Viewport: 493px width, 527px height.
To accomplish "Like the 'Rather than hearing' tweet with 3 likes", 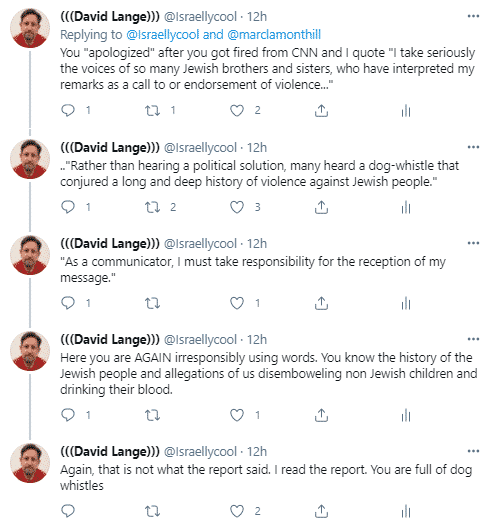I will pos(237,207).
